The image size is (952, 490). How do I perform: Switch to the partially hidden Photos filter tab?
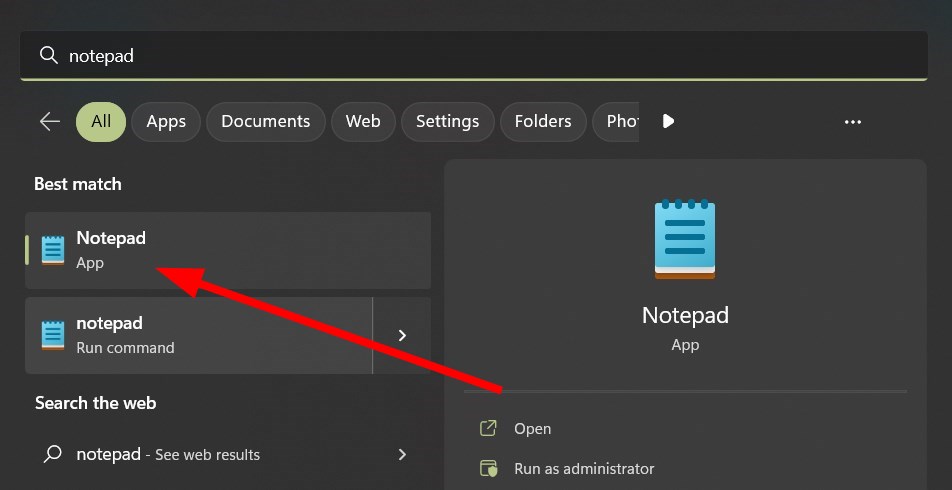coord(616,121)
